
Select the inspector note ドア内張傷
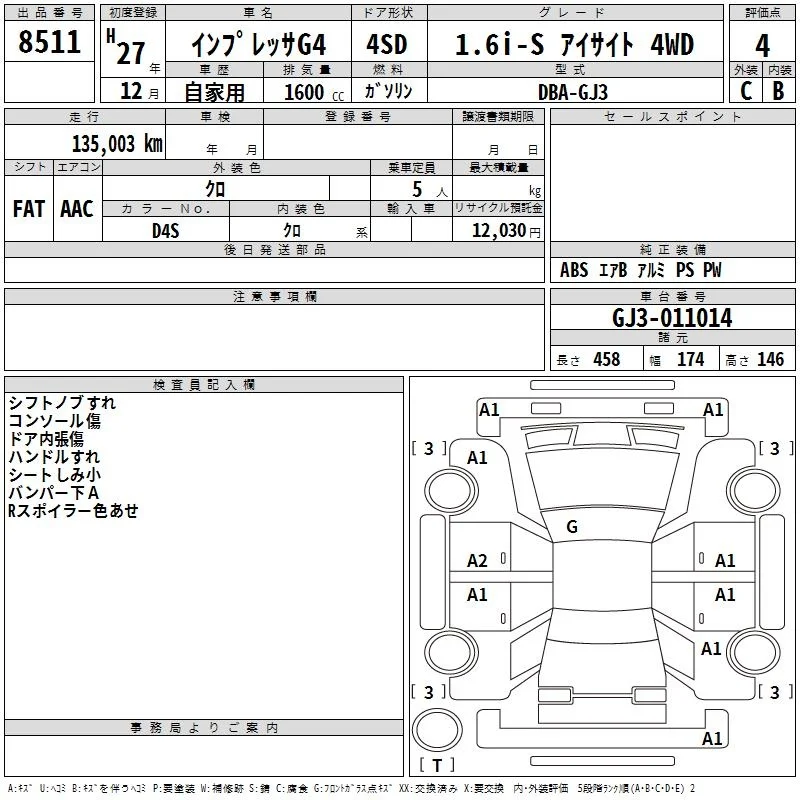[46, 439]
